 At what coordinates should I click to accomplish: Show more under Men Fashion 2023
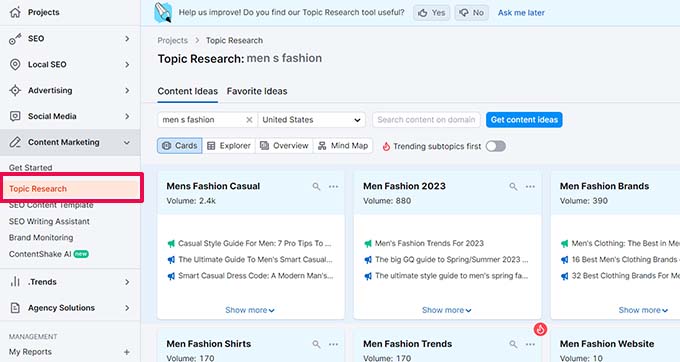447,310
